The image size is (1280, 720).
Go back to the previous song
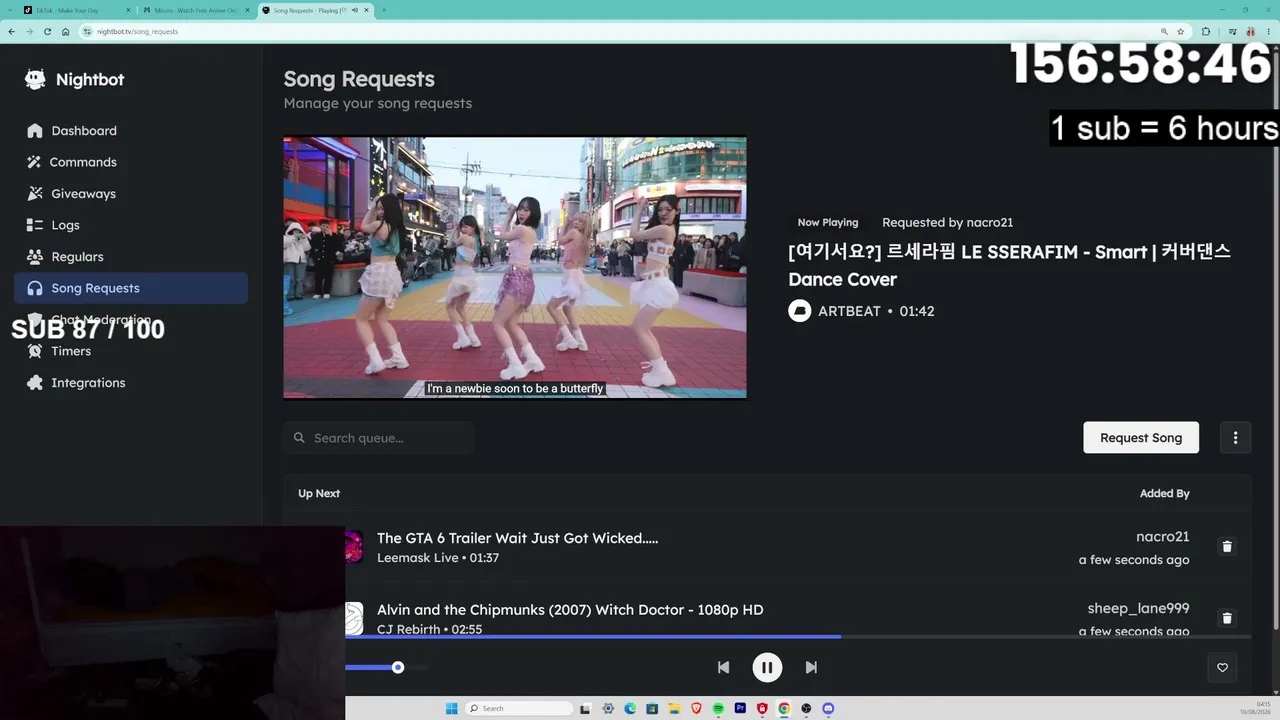click(723, 667)
